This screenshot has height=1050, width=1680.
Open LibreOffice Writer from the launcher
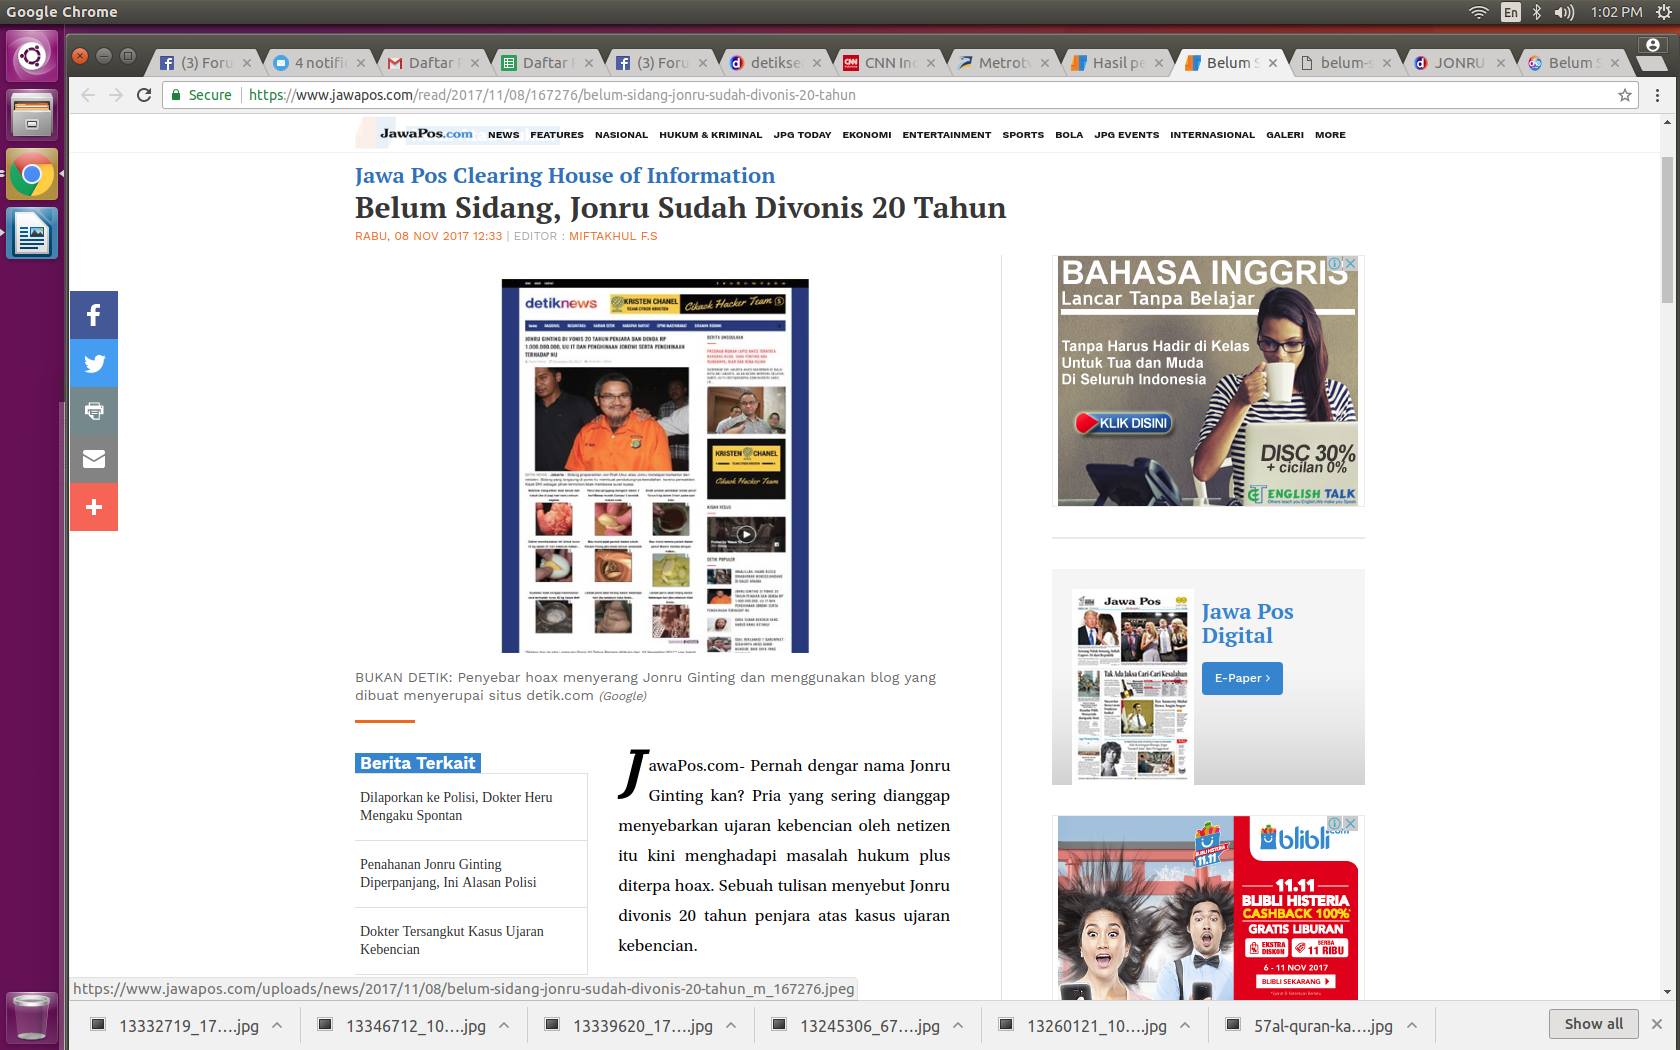click(x=32, y=234)
